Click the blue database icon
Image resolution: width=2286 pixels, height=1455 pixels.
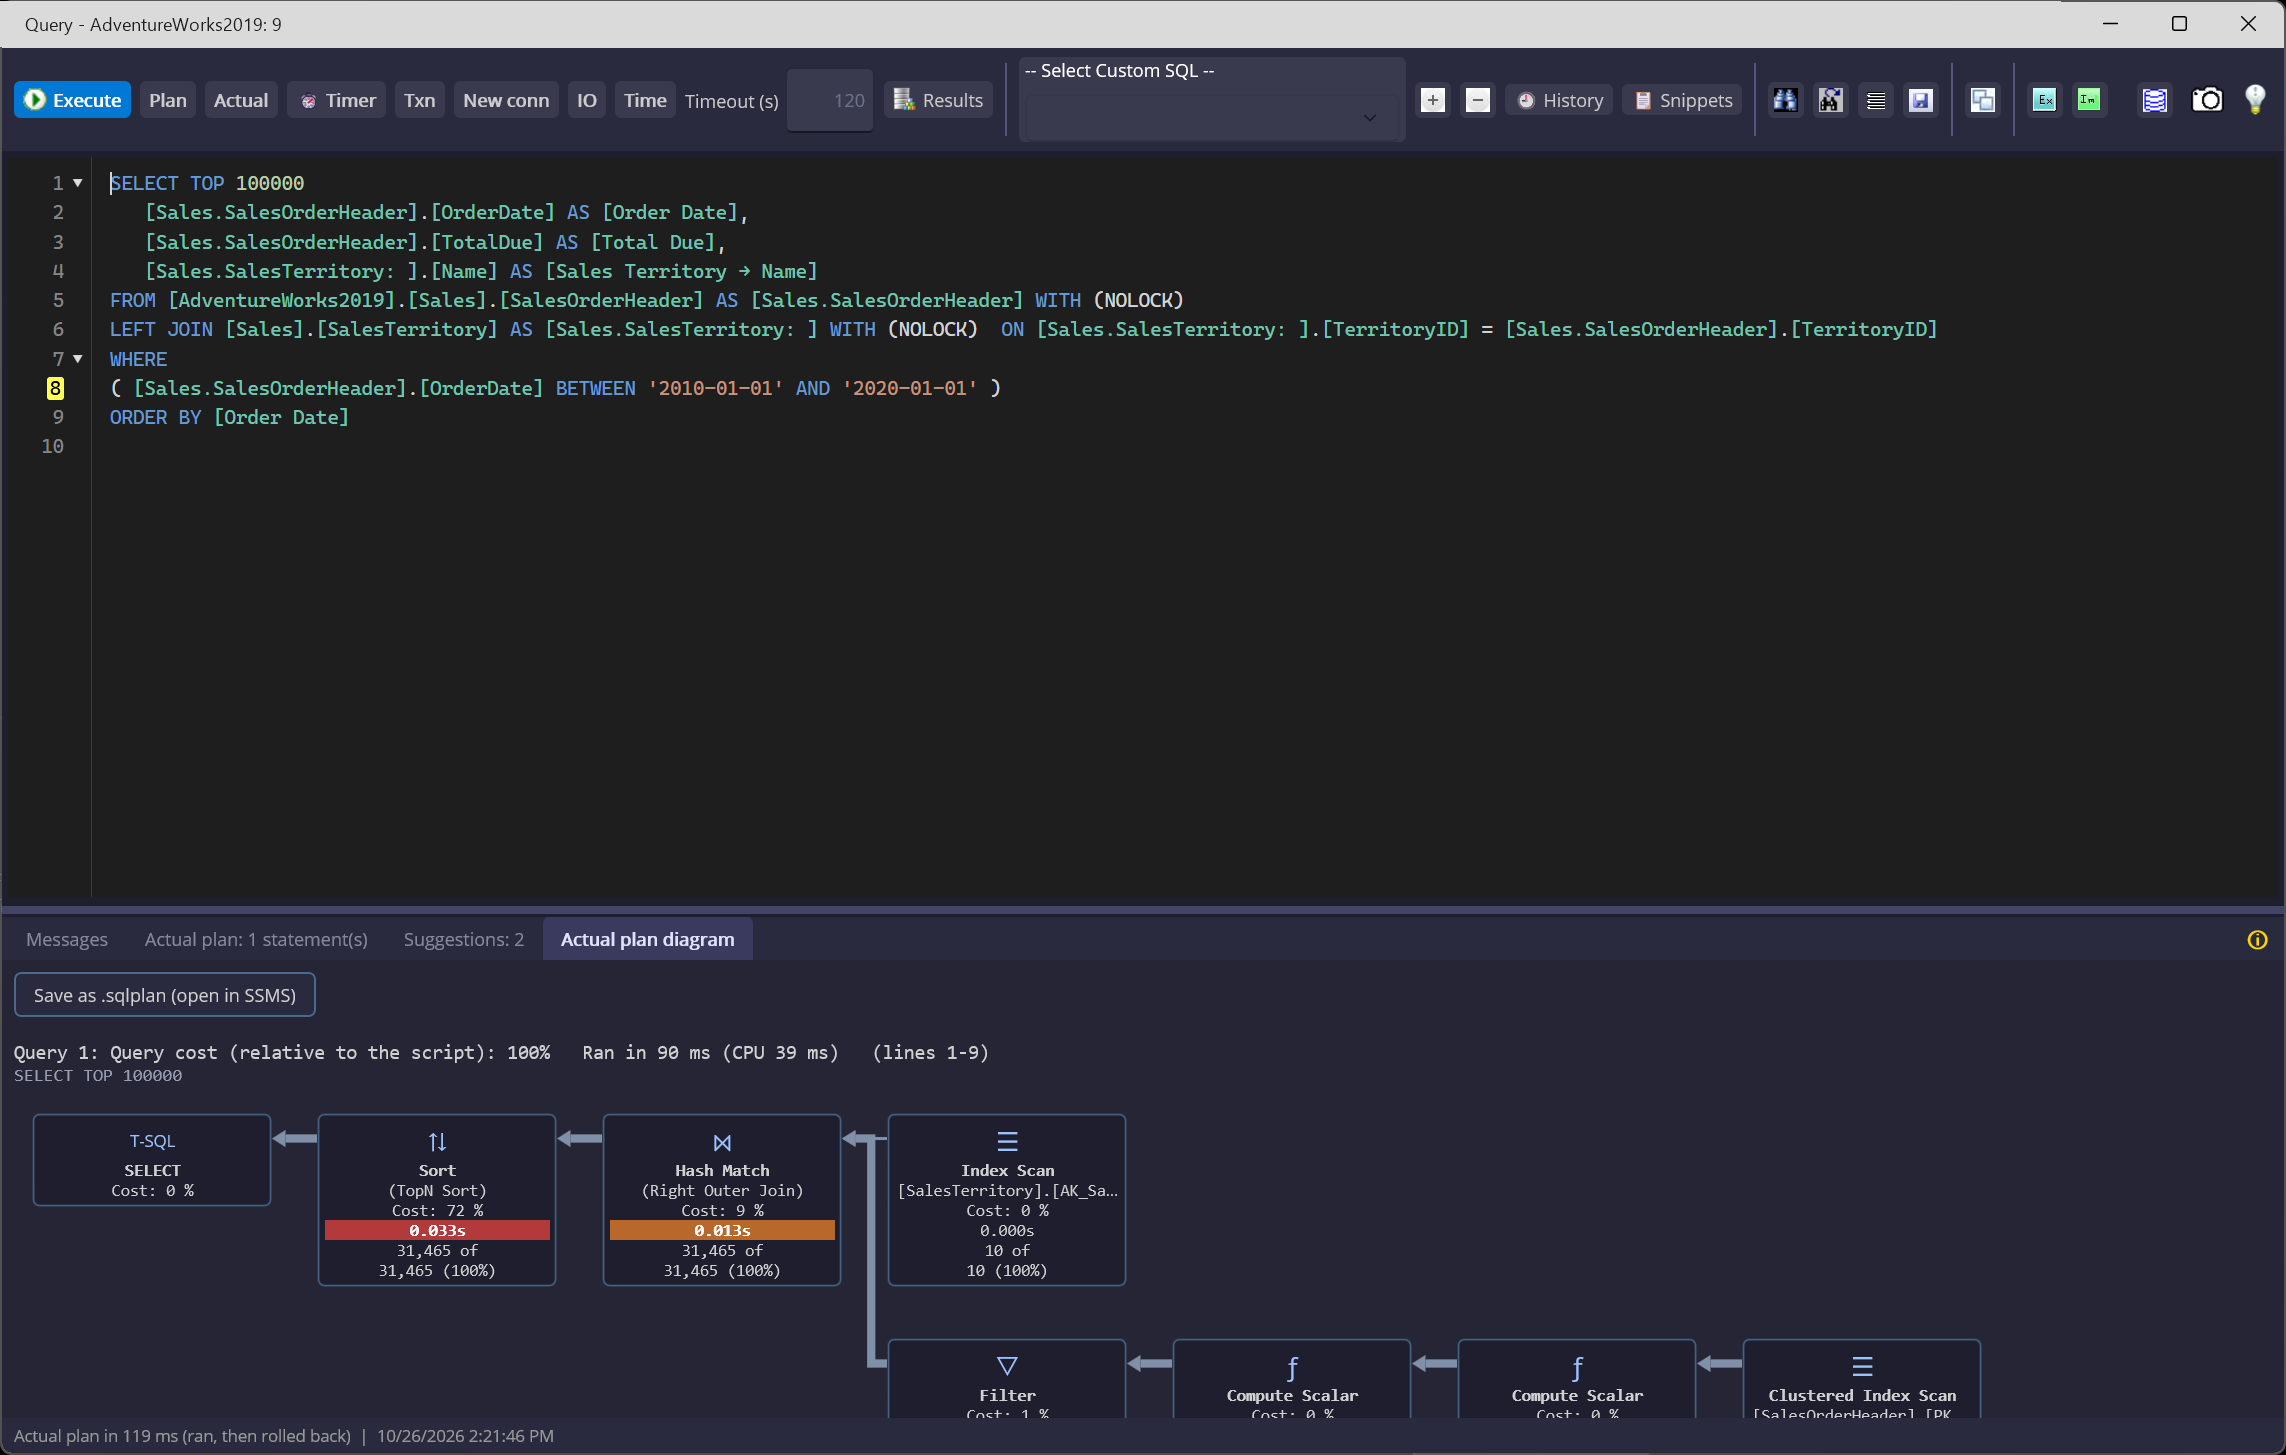pos(2154,100)
